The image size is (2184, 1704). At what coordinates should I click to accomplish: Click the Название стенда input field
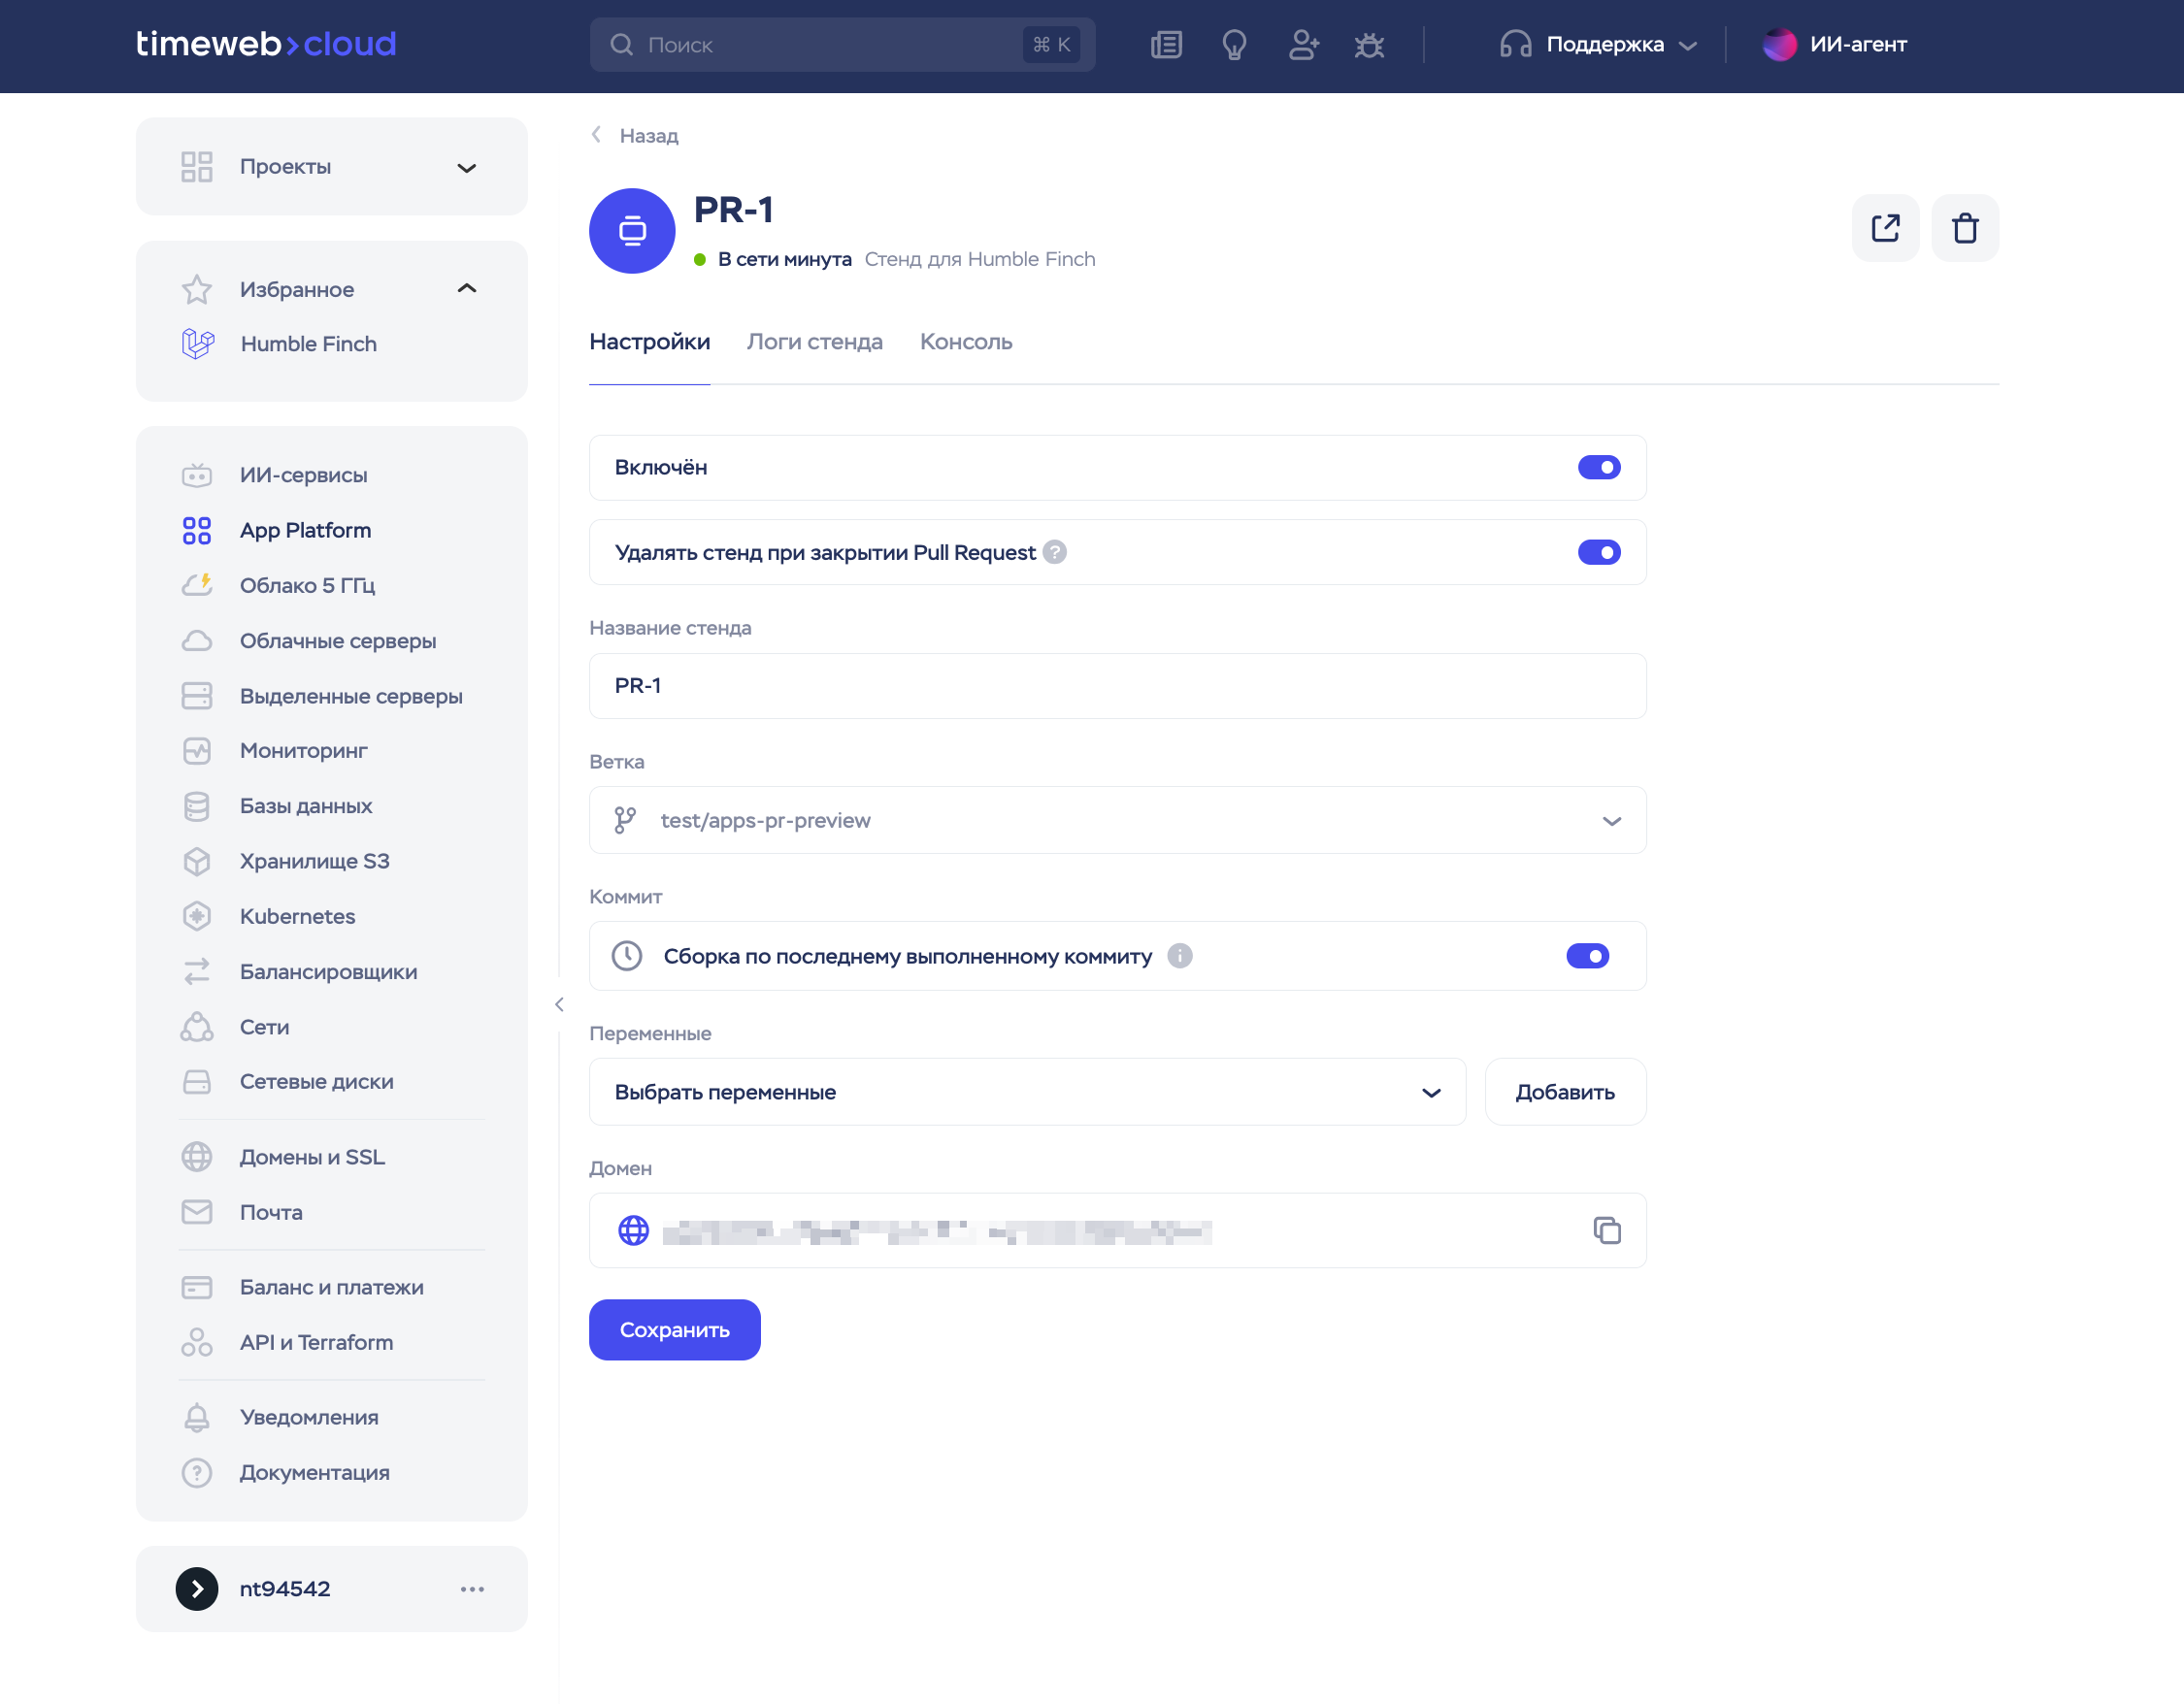pyautogui.click(x=1117, y=686)
